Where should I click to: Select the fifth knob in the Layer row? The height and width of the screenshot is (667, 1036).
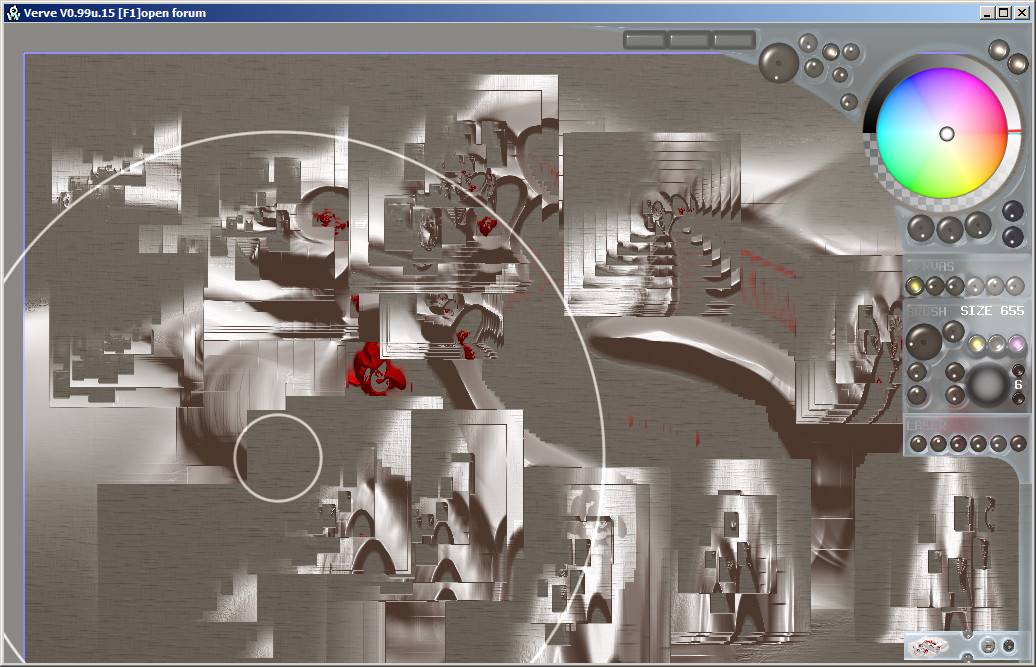(x=998, y=443)
